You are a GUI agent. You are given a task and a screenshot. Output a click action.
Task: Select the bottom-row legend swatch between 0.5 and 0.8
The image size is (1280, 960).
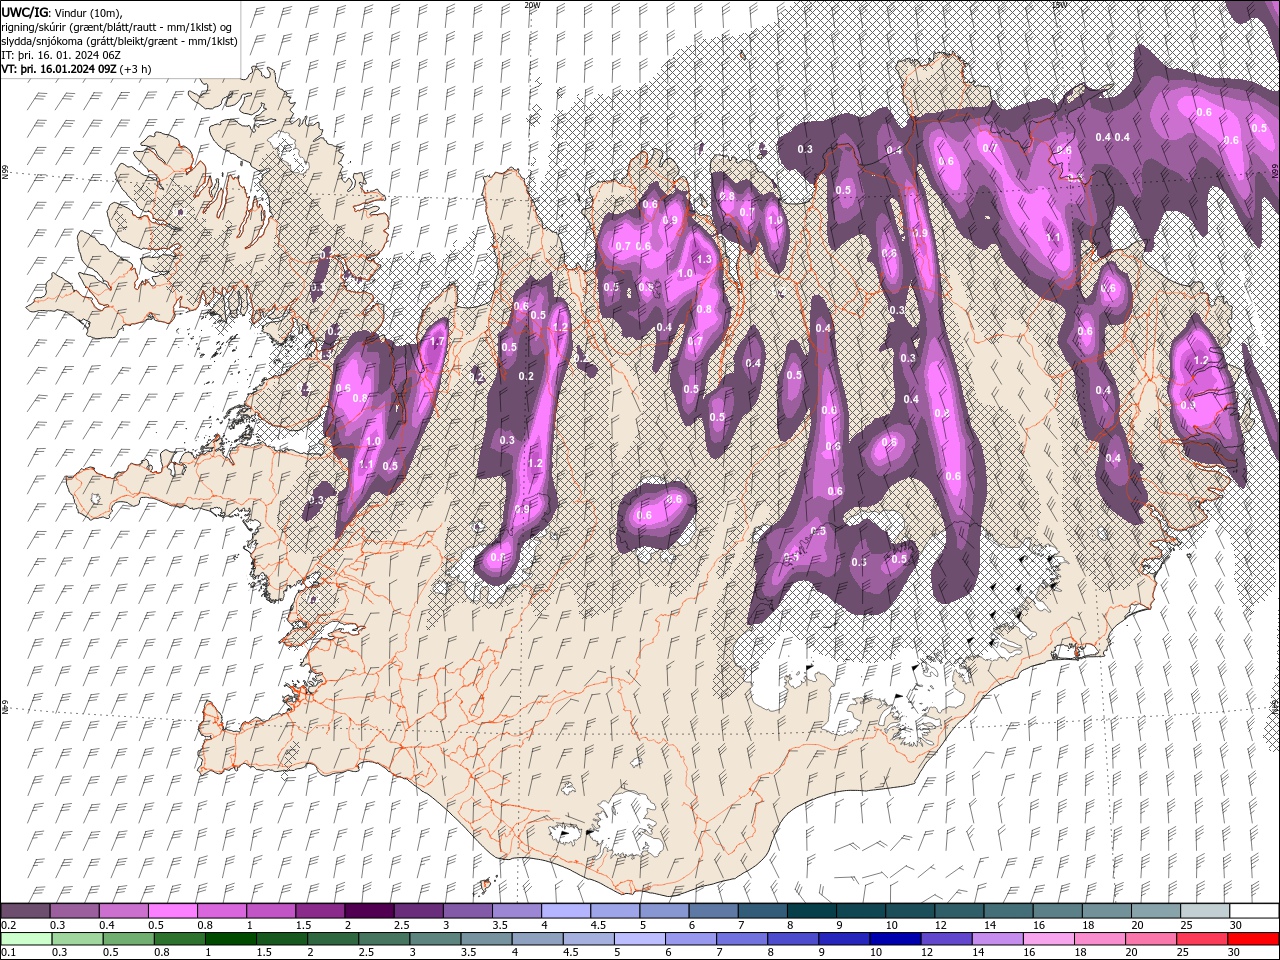(x=128, y=939)
